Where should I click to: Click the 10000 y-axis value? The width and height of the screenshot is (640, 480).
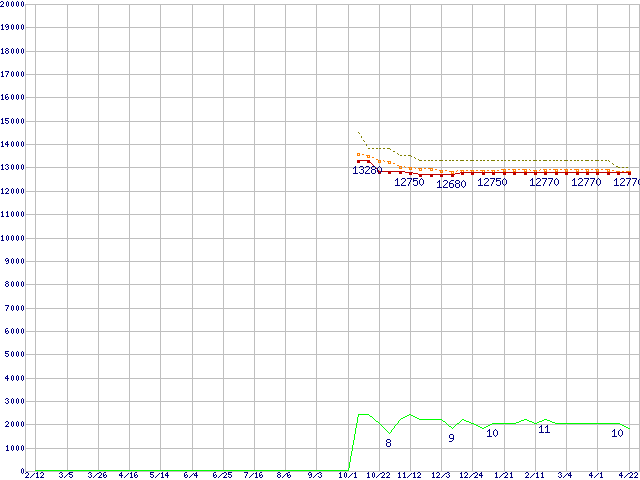(12, 238)
